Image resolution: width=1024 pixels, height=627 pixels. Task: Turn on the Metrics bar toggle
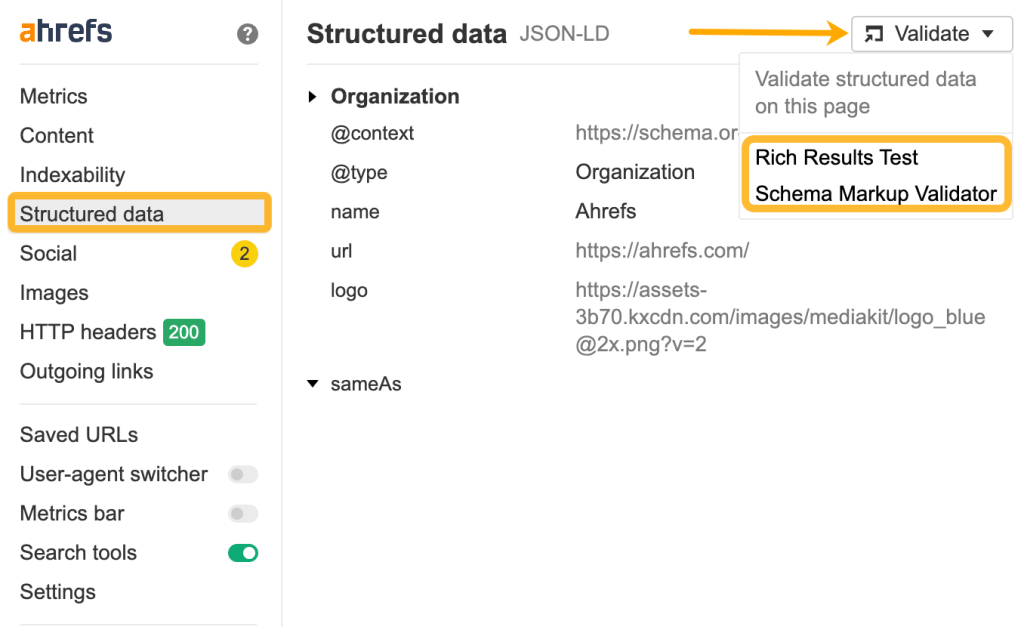point(243,513)
